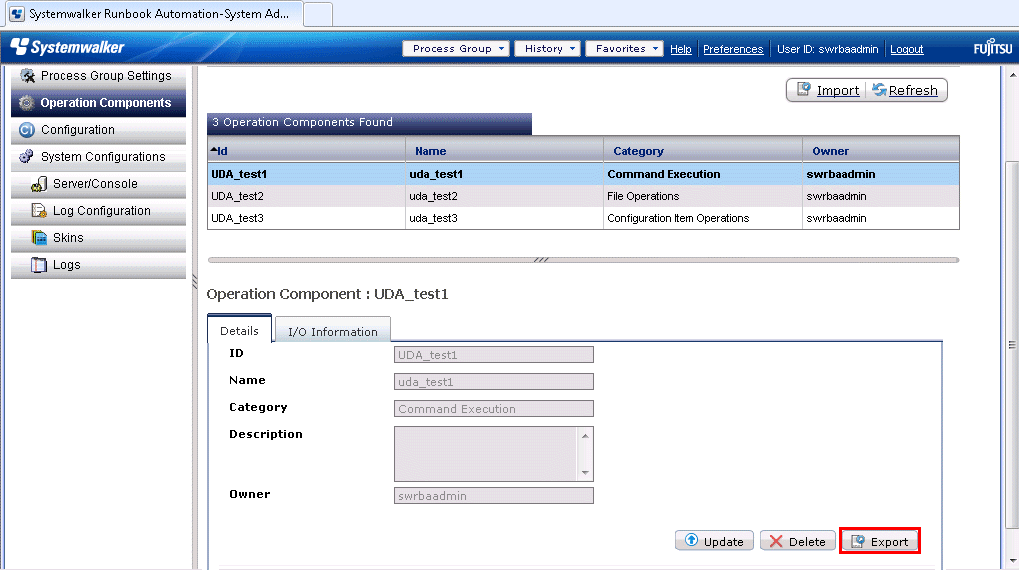Click the Import icon

pos(804,90)
